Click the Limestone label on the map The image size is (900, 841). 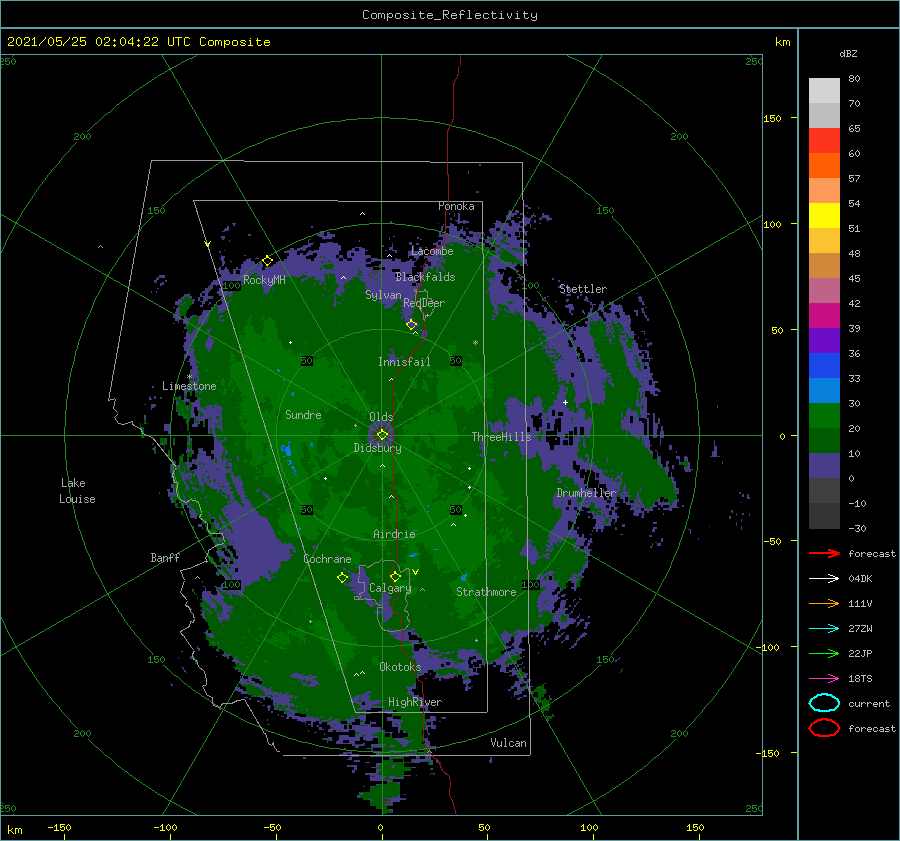[x=189, y=386]
